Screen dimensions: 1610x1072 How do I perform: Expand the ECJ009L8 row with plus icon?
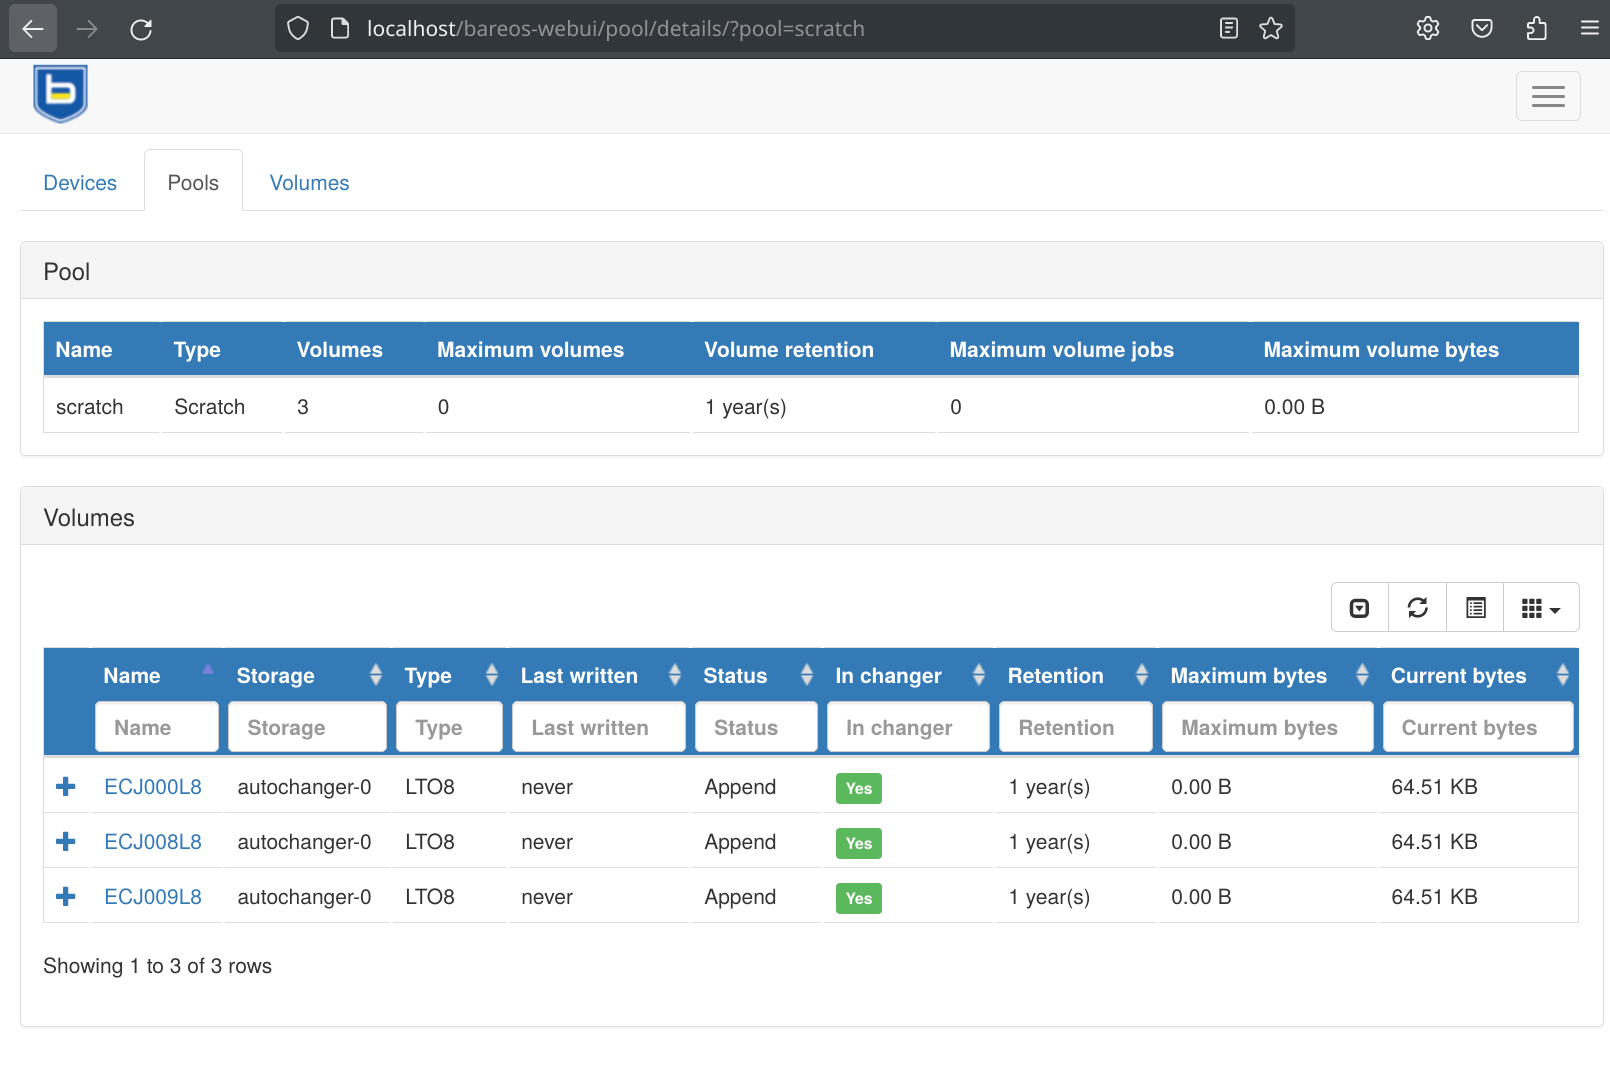(66, 897)
